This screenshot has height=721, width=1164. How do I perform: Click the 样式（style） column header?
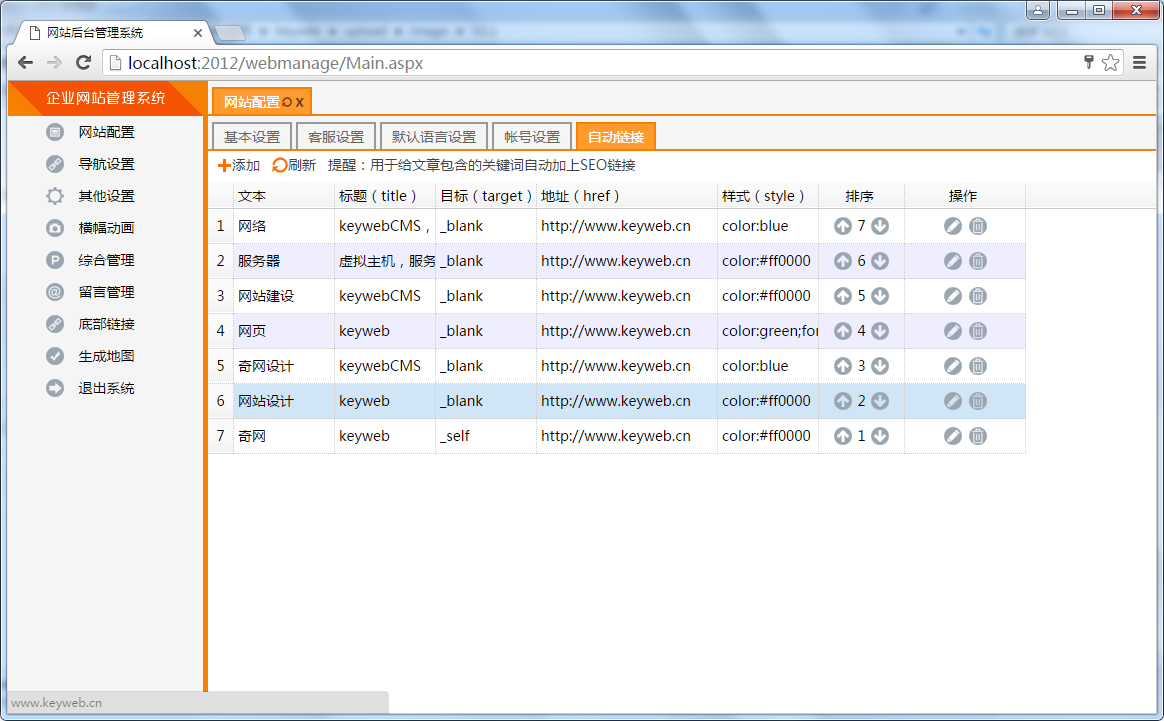coord(768,196)
